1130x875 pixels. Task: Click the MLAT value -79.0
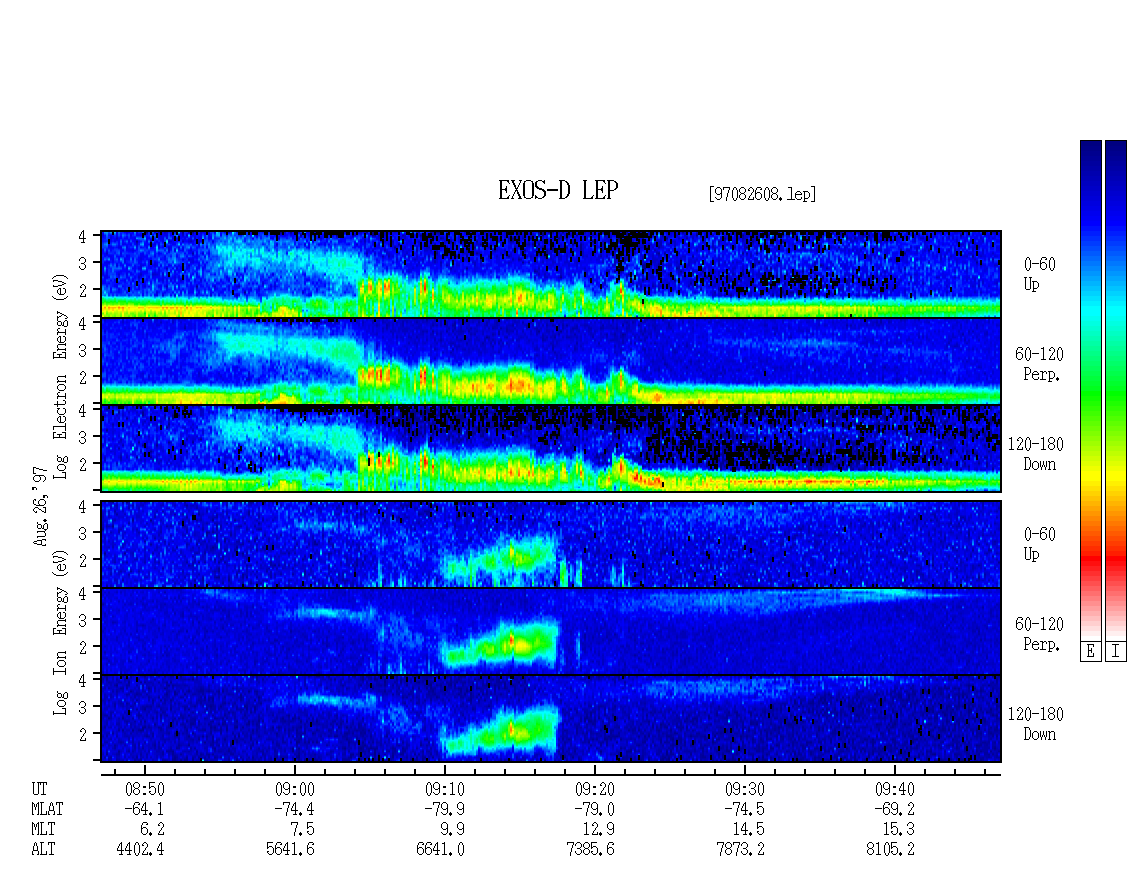pos(595,809)
